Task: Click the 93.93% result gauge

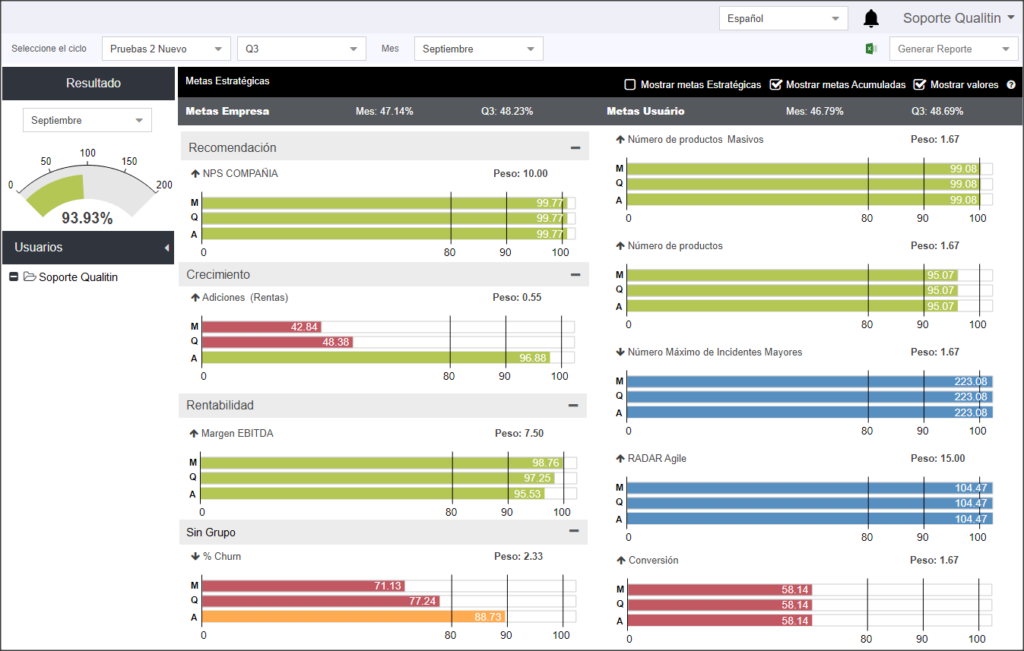Action: point(87,191)
